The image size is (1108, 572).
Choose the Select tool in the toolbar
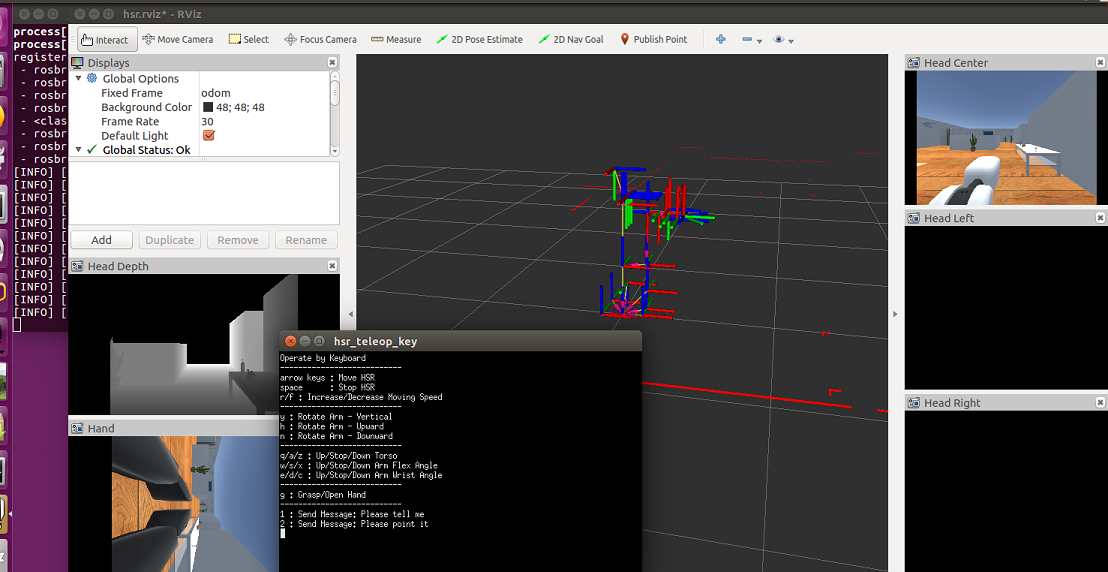click(249, 40)
